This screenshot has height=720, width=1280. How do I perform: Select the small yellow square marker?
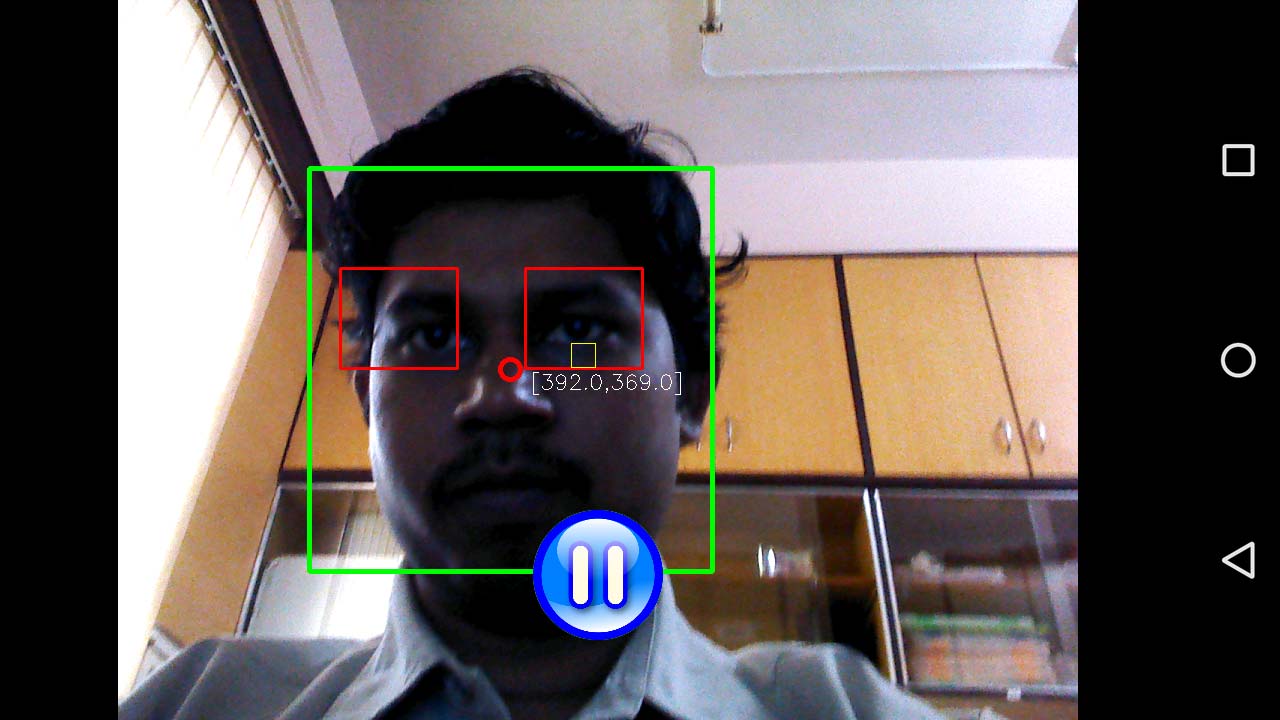tap(583, 355)
